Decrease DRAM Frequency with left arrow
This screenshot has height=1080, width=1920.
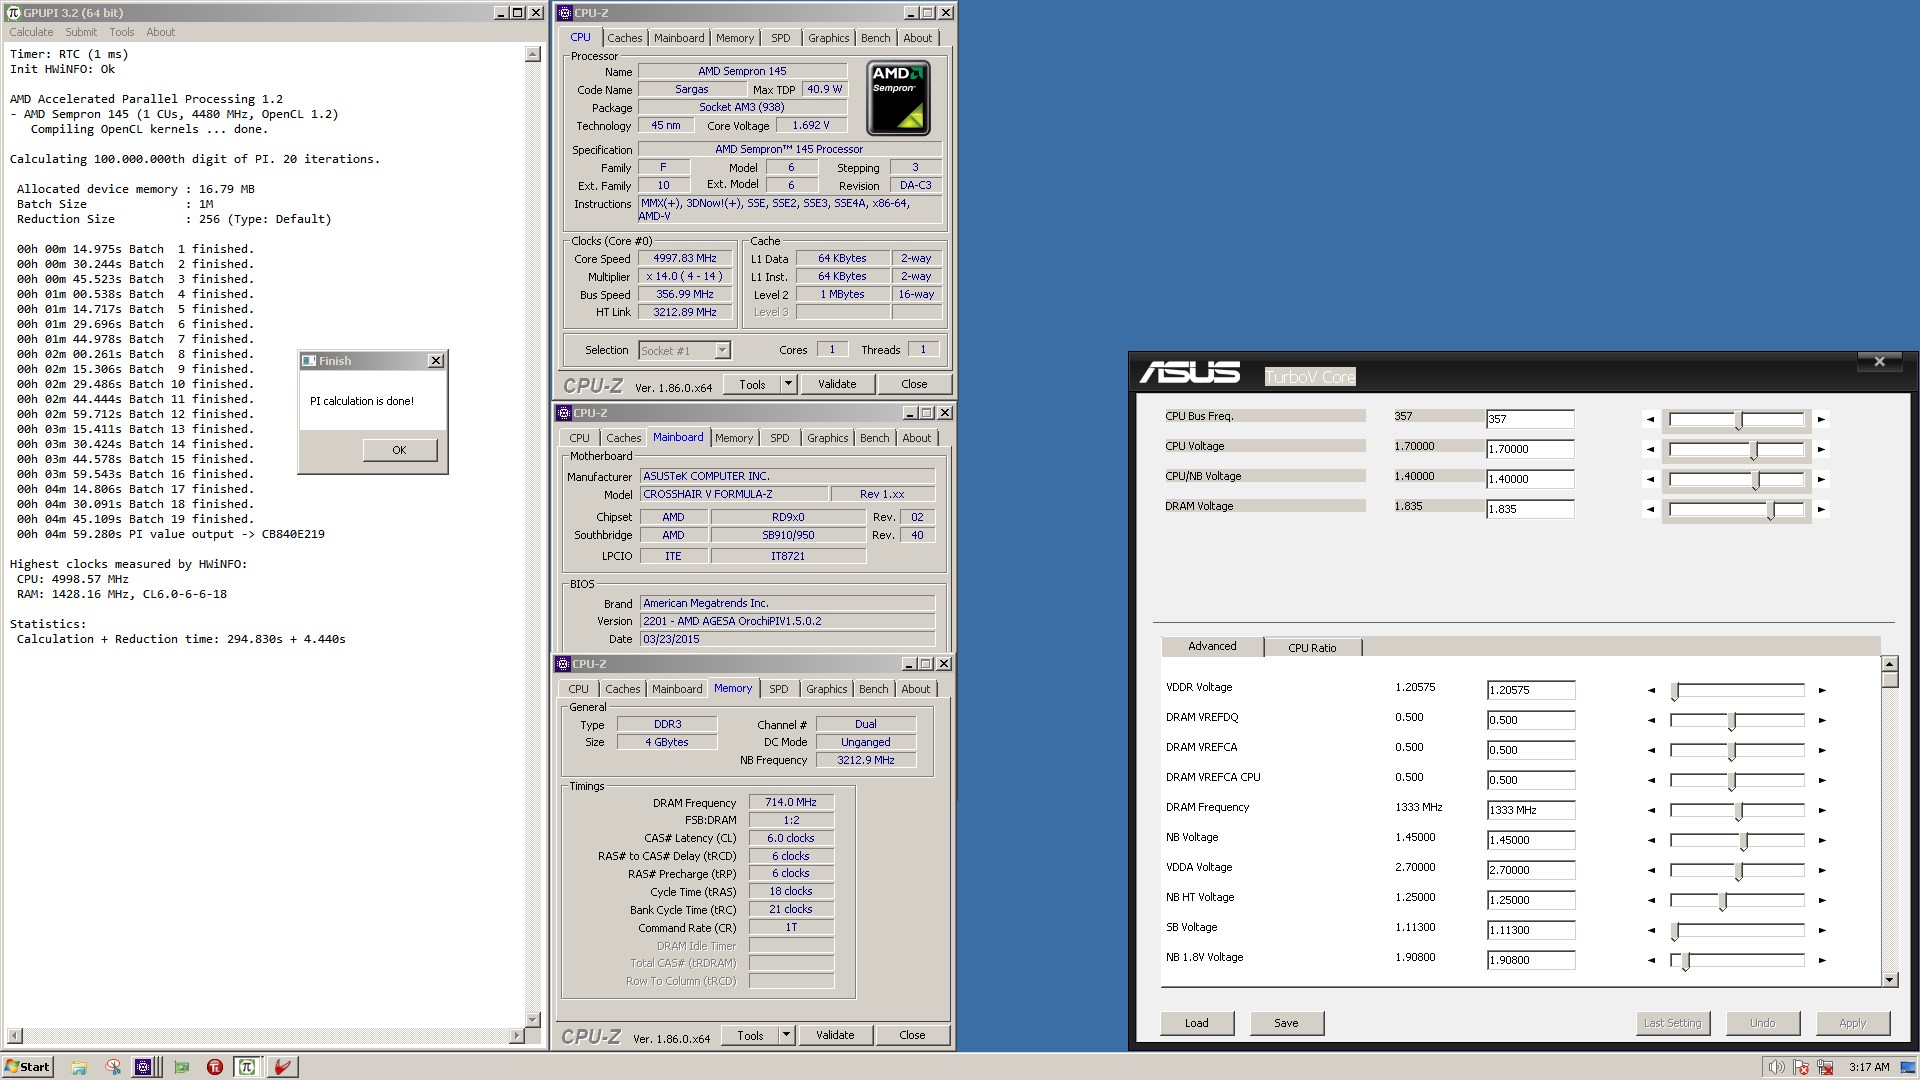[x=1651, y=811]
